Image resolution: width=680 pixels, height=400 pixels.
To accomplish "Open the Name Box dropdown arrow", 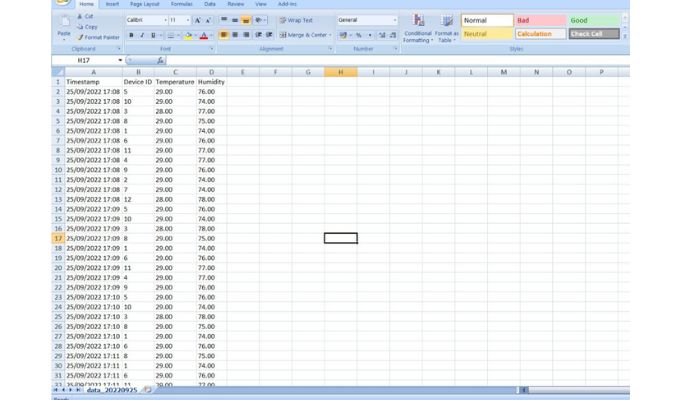I will click(x=120, y=61).
